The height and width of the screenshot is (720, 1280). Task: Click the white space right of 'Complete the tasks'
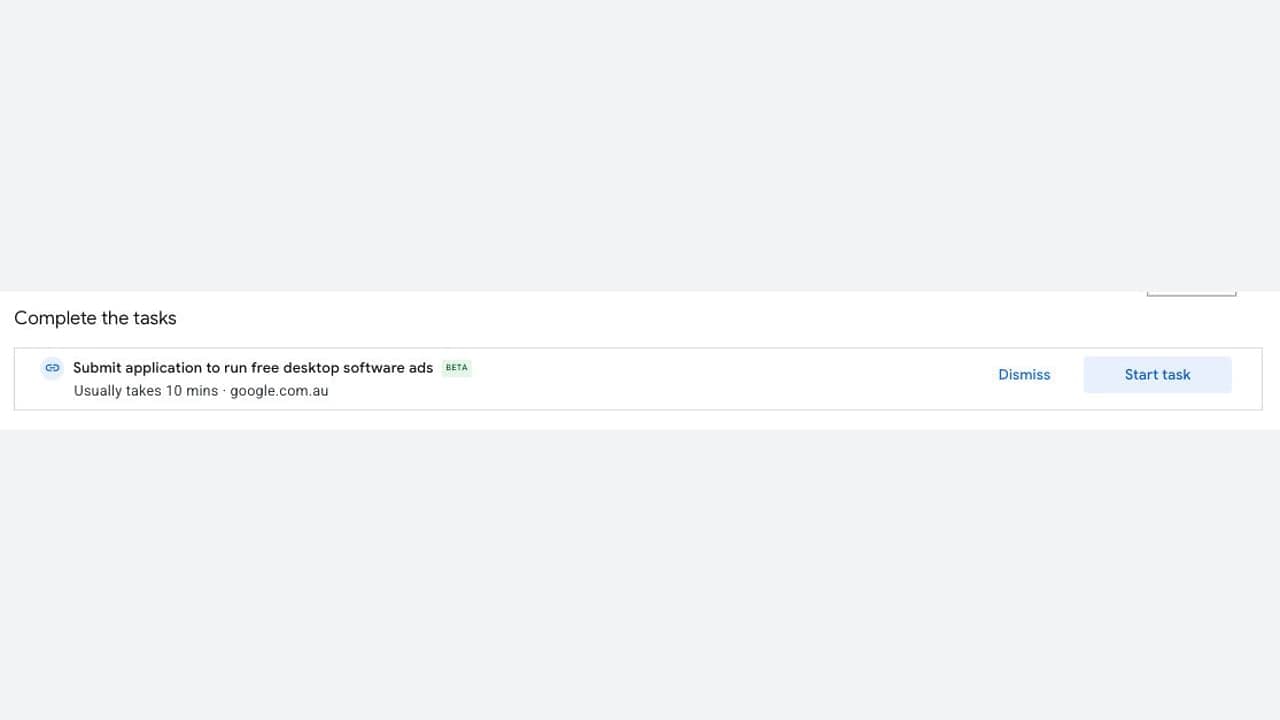coord(660,318)
